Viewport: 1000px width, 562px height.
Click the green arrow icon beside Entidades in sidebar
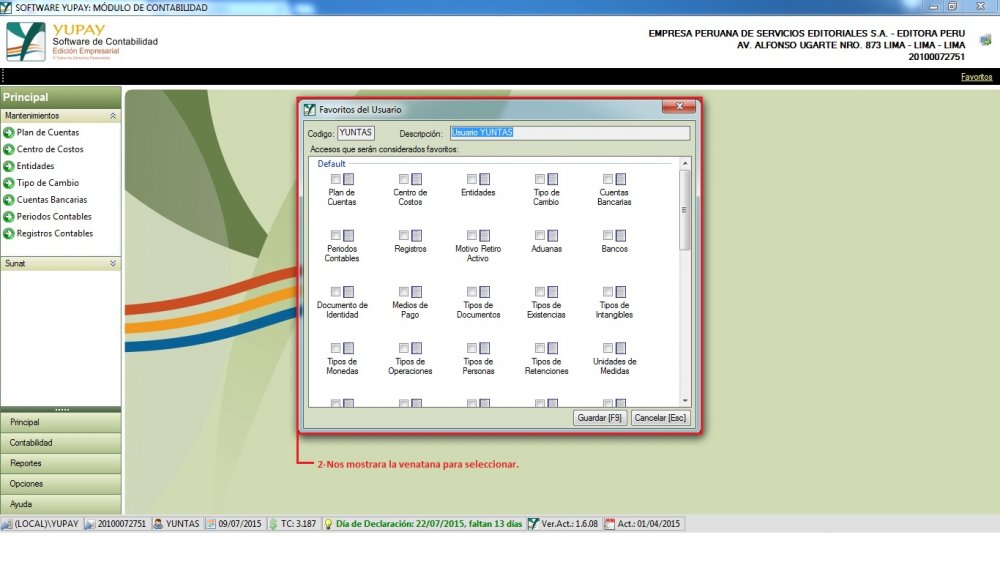(x=9, y=166)
